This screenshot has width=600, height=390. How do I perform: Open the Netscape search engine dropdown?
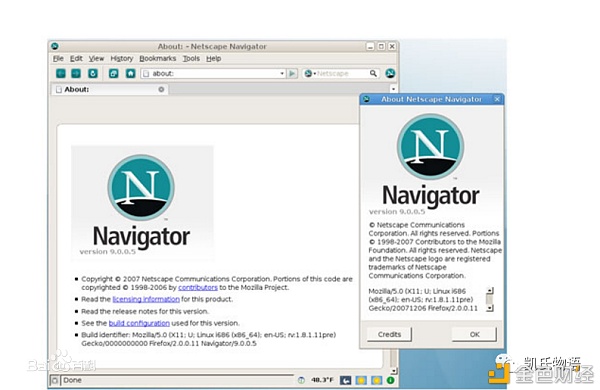[x=309, y=73]
